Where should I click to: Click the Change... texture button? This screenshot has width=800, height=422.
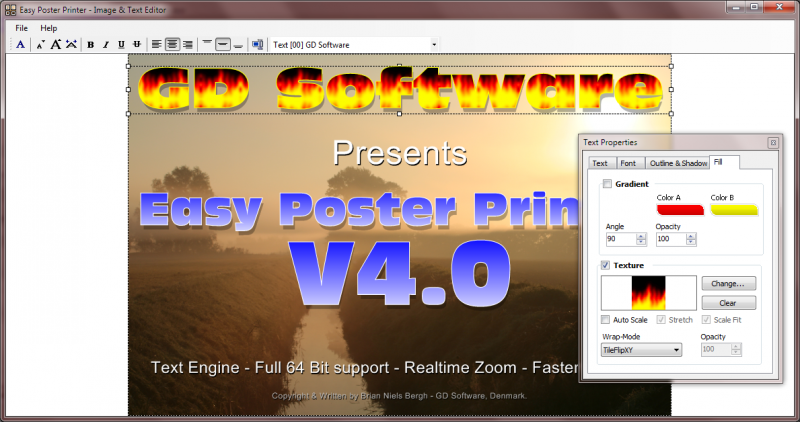[x=729, y=284]
